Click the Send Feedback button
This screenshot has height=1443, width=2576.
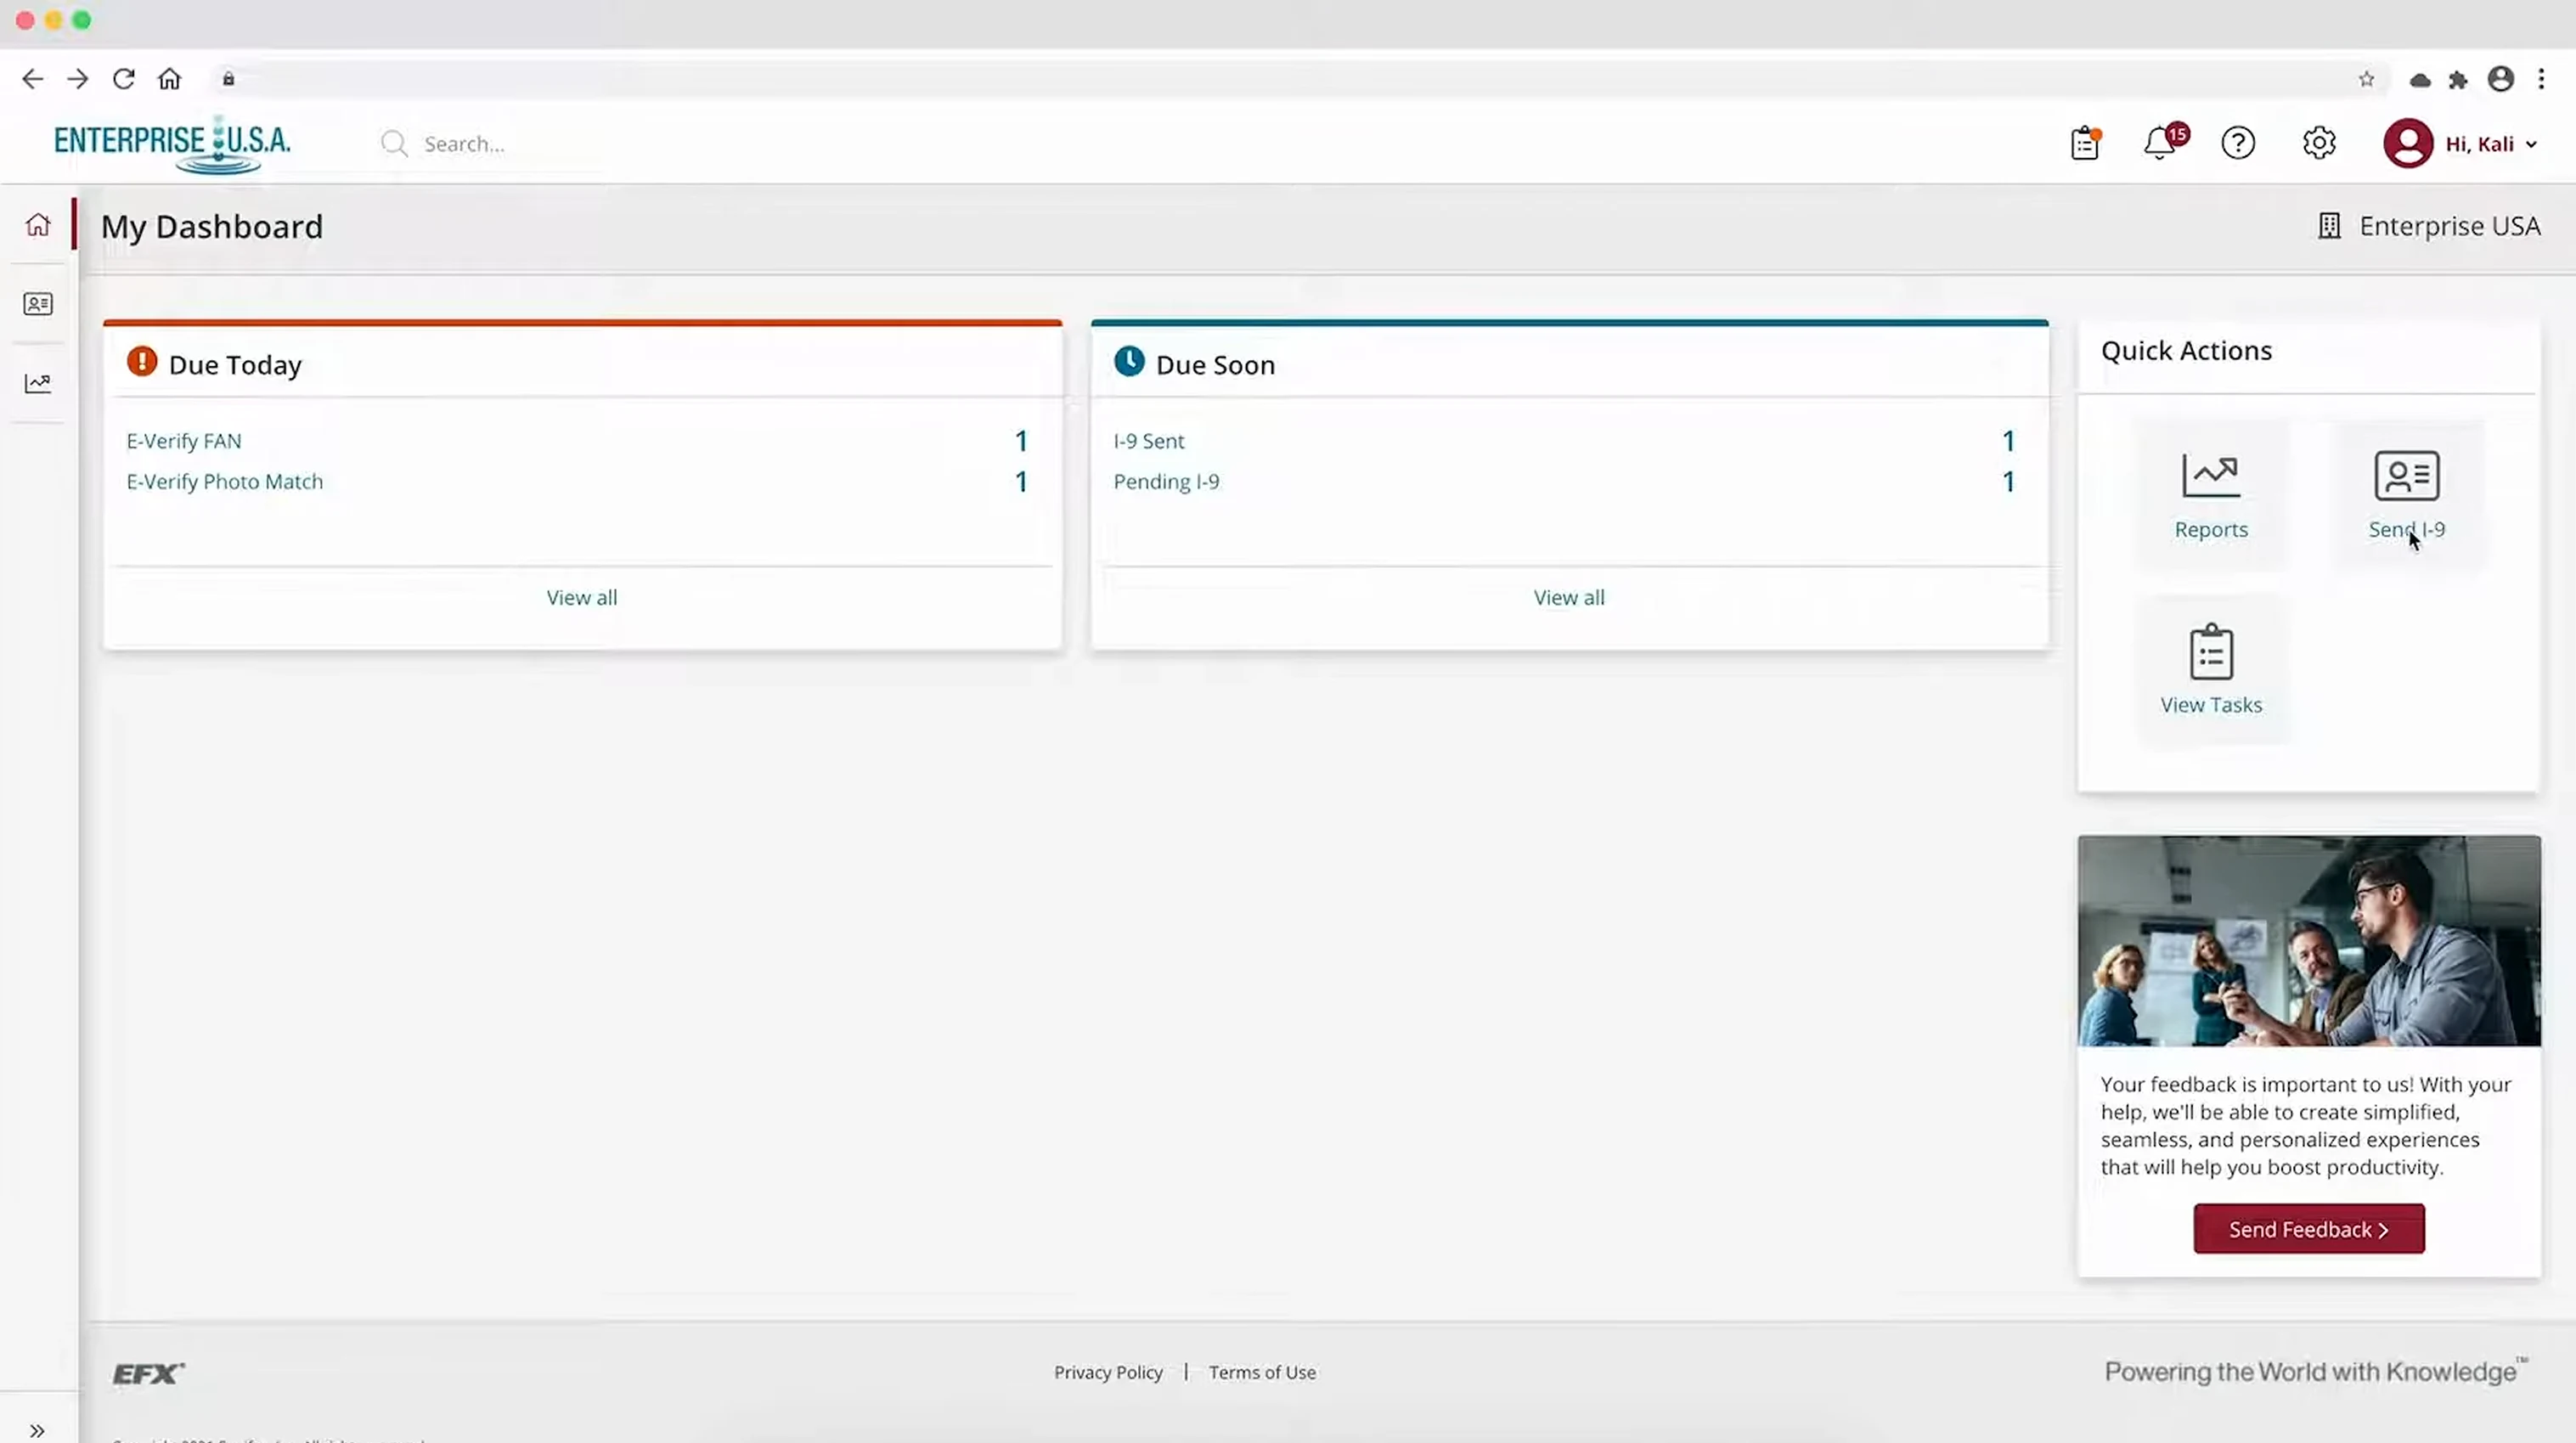[2308, 1229]
